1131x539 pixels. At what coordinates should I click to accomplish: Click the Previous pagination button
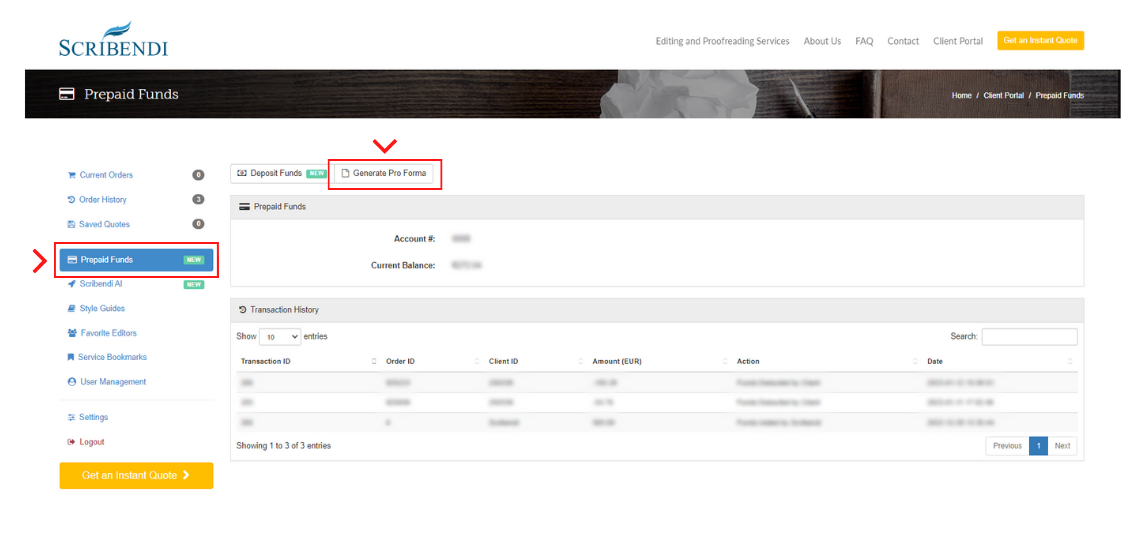click(x=1007, y=446)
